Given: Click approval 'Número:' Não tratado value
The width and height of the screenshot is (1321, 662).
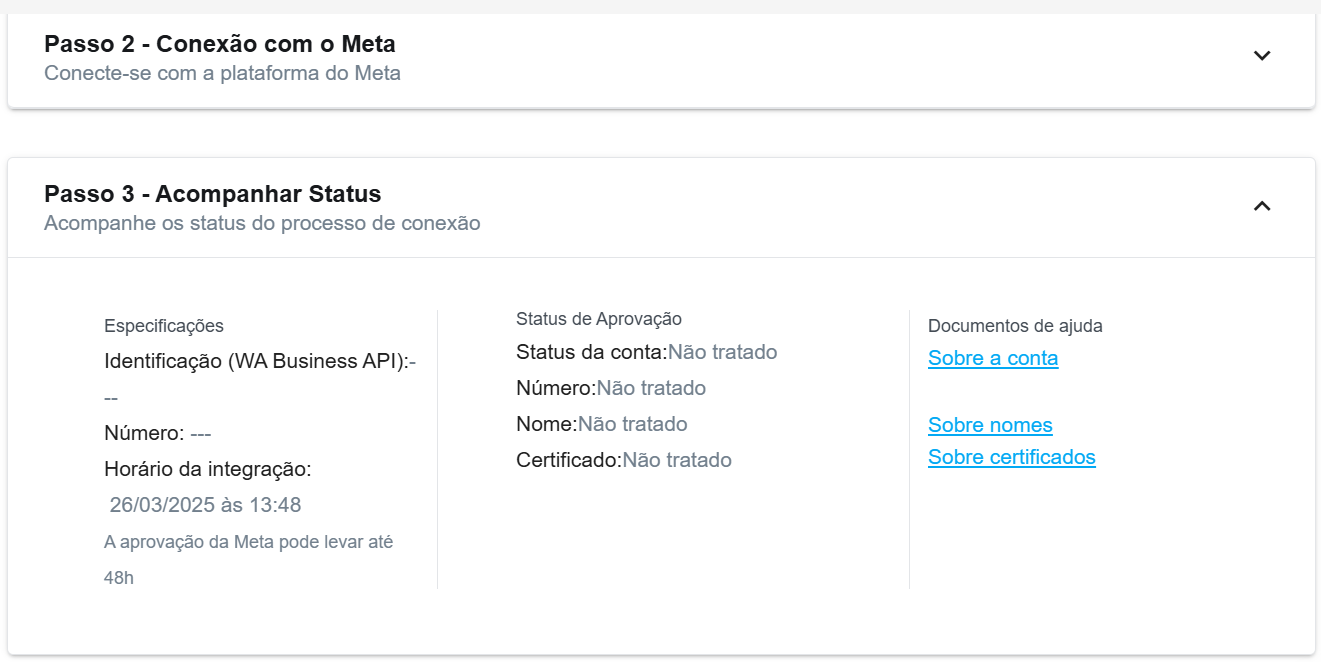Looking at the screenshot, I should point(651,388).
